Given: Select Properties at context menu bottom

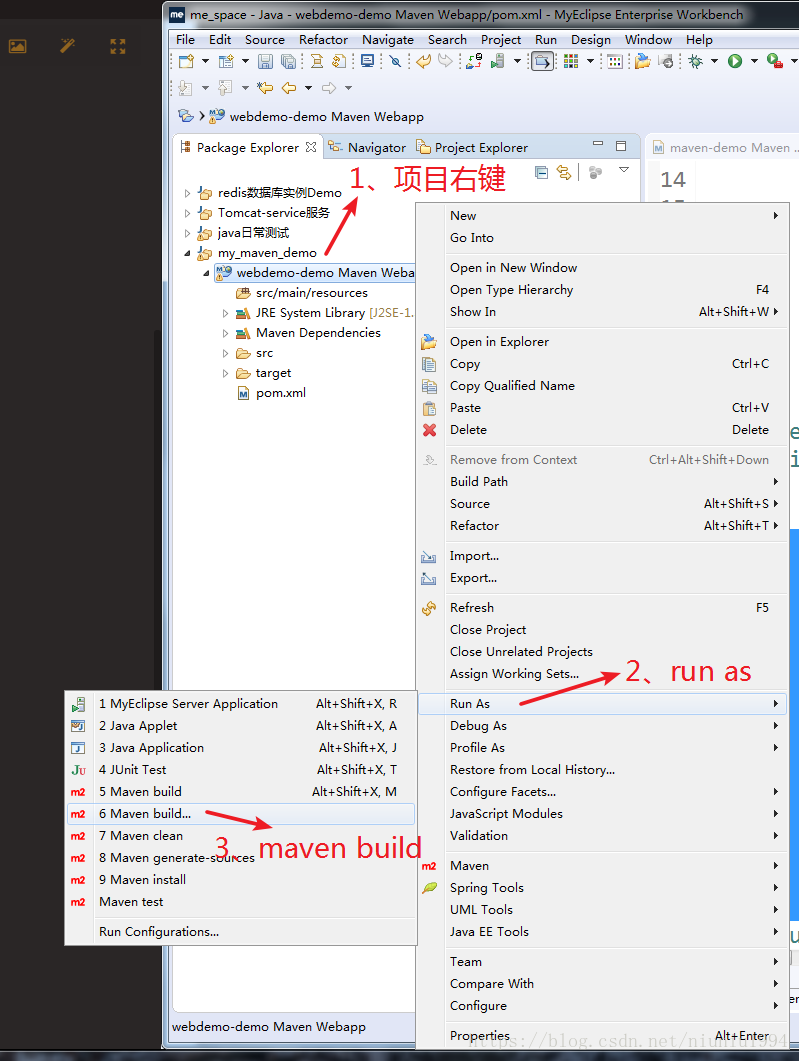Looking at the screenshot, I should (602, 1036).
